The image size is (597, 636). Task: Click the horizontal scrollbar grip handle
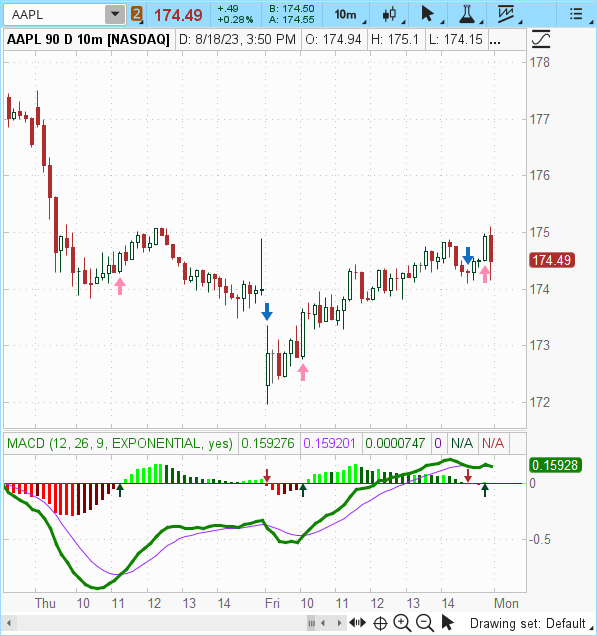pos(311,623)
